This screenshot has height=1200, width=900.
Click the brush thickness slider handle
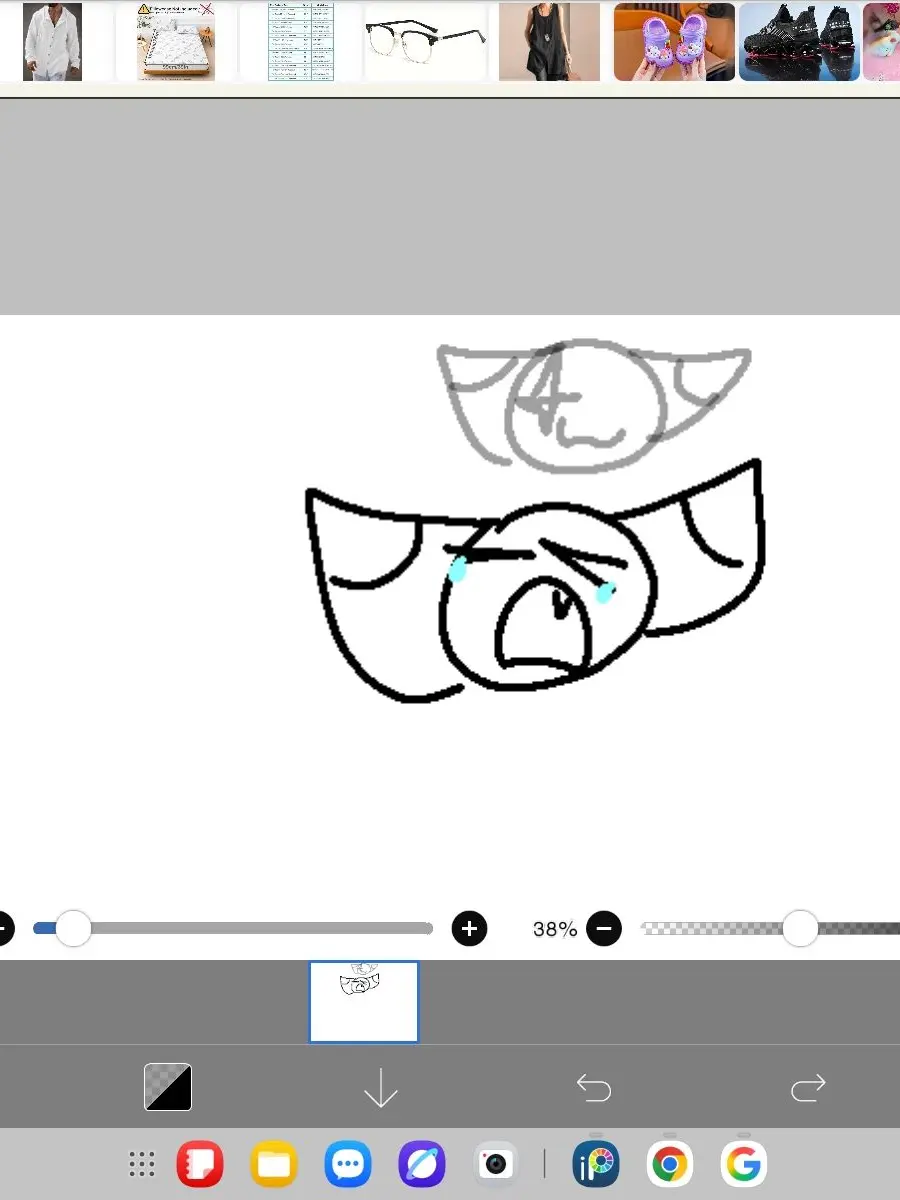click(x=73, y=928)
